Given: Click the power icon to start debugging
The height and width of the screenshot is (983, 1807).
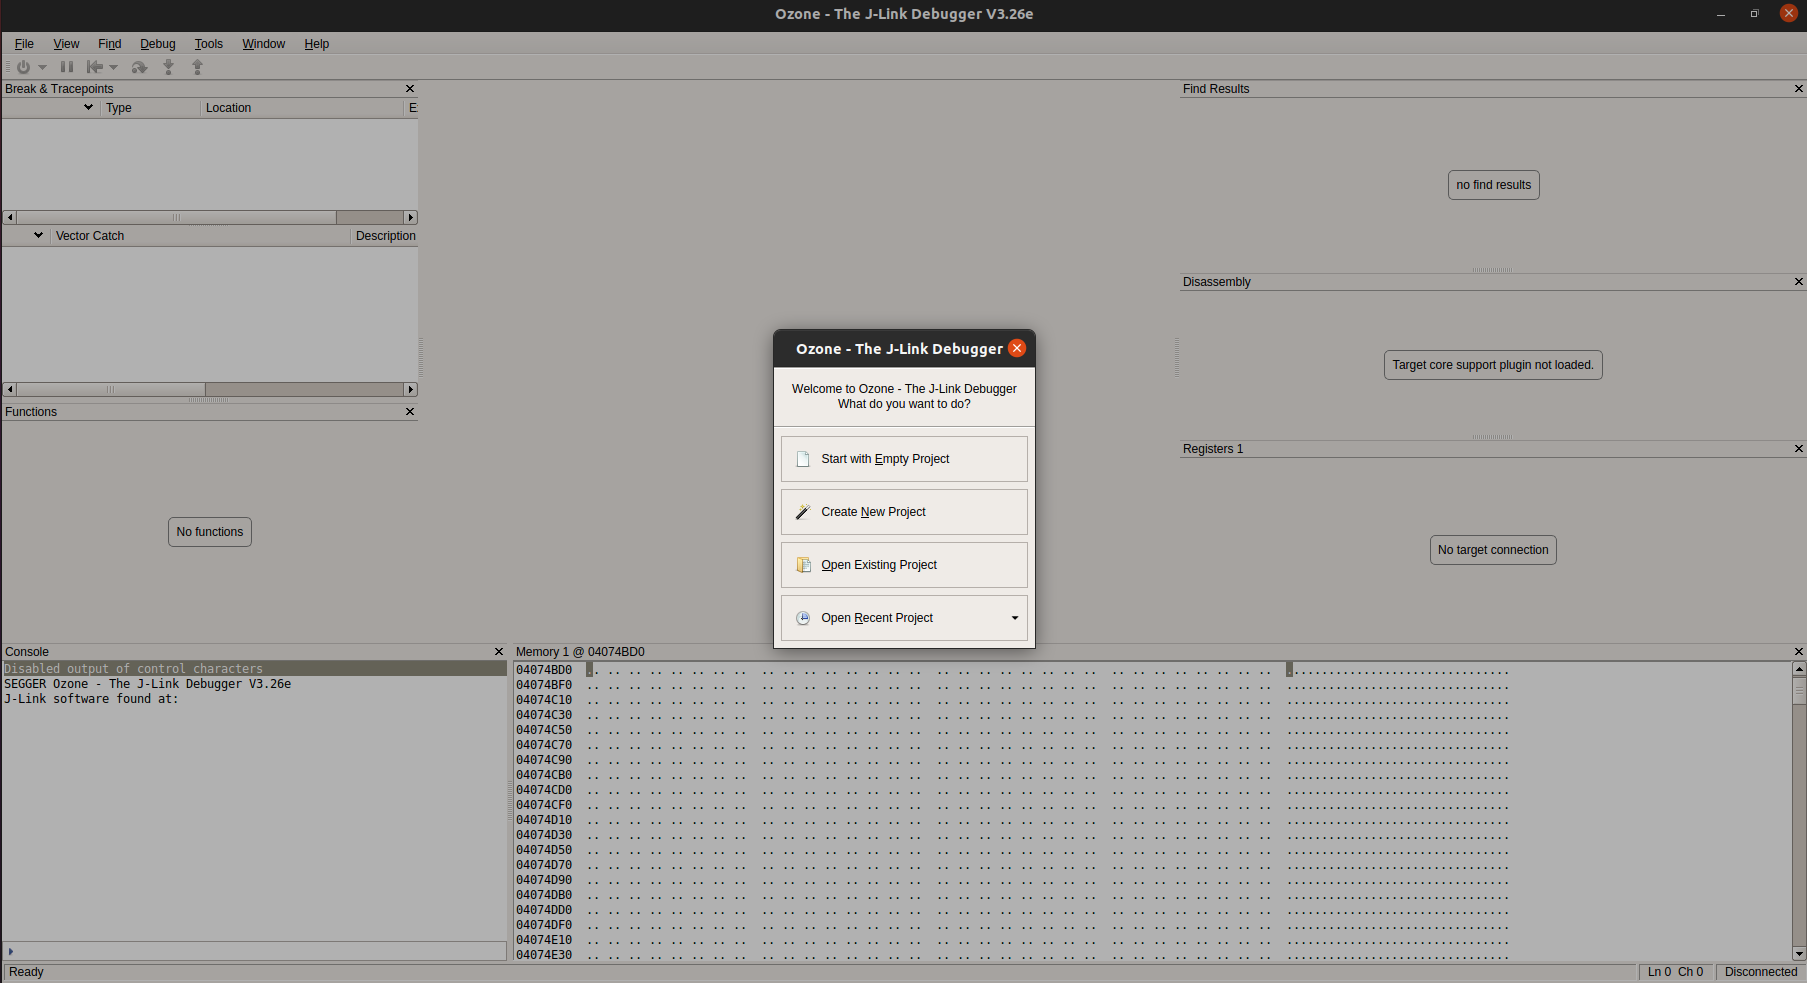Looking at the screenshot, I should click(23, 67).
